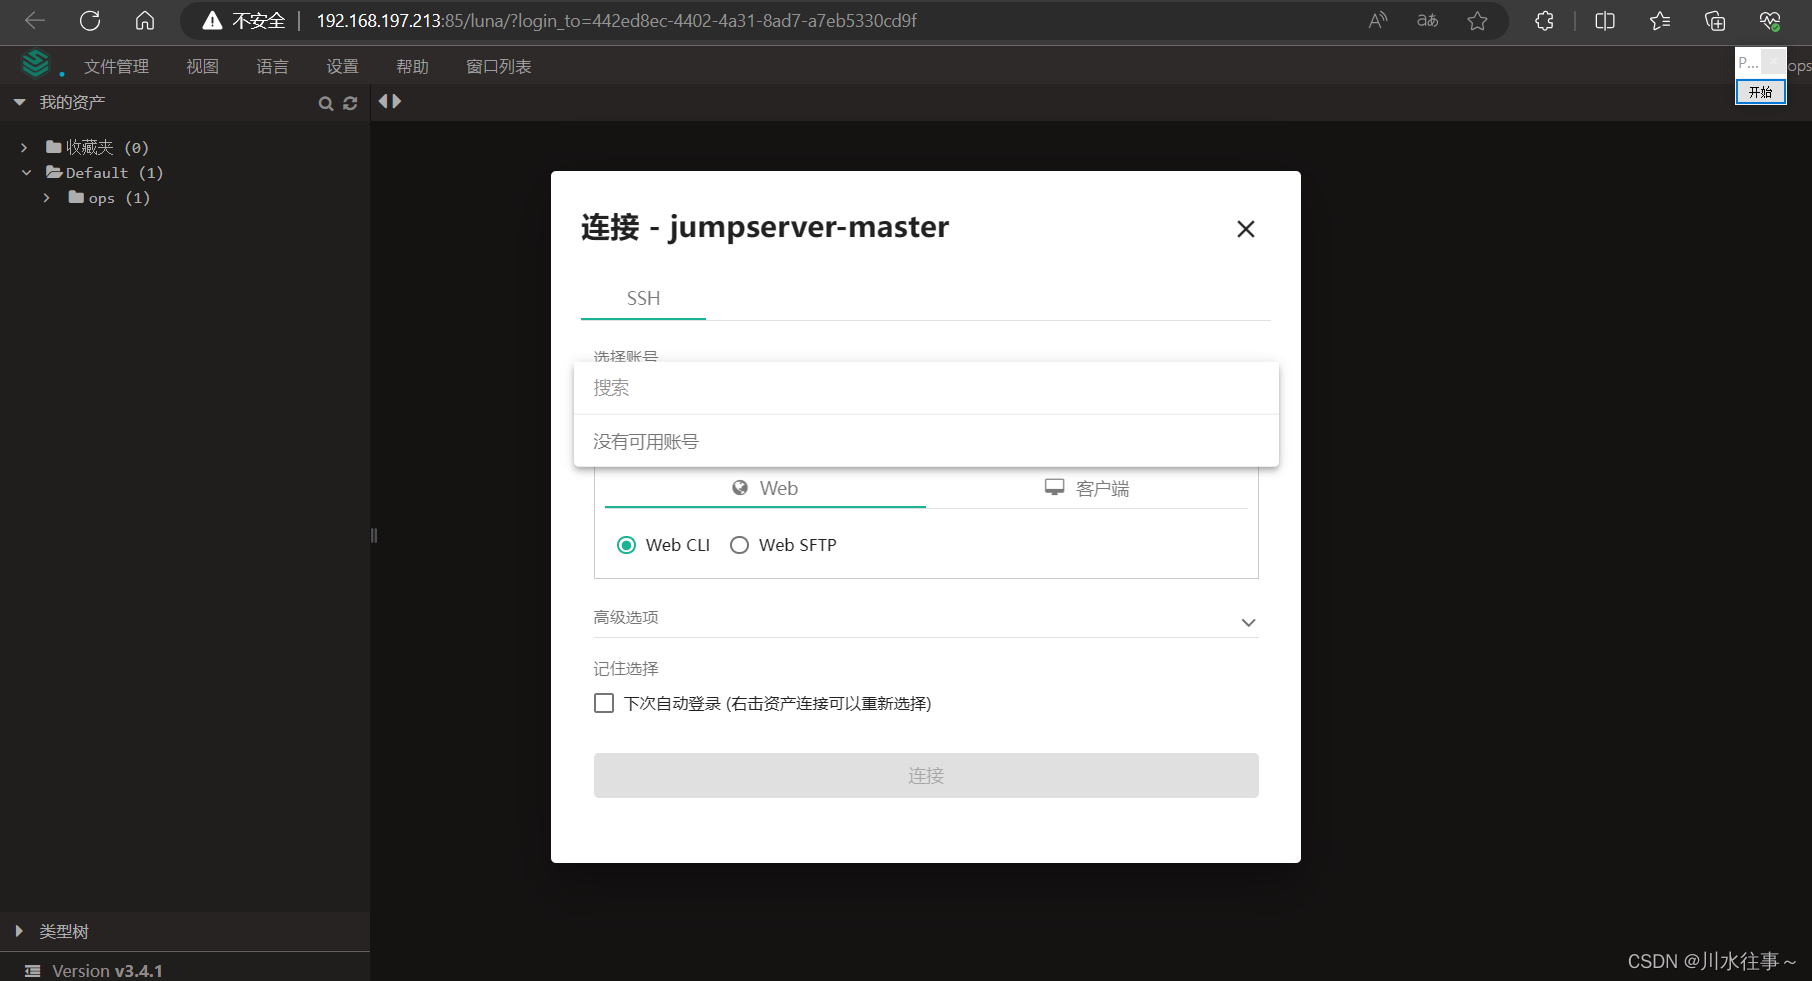Click the Version list icon
1812x981 pixels.
coord(32,971)
